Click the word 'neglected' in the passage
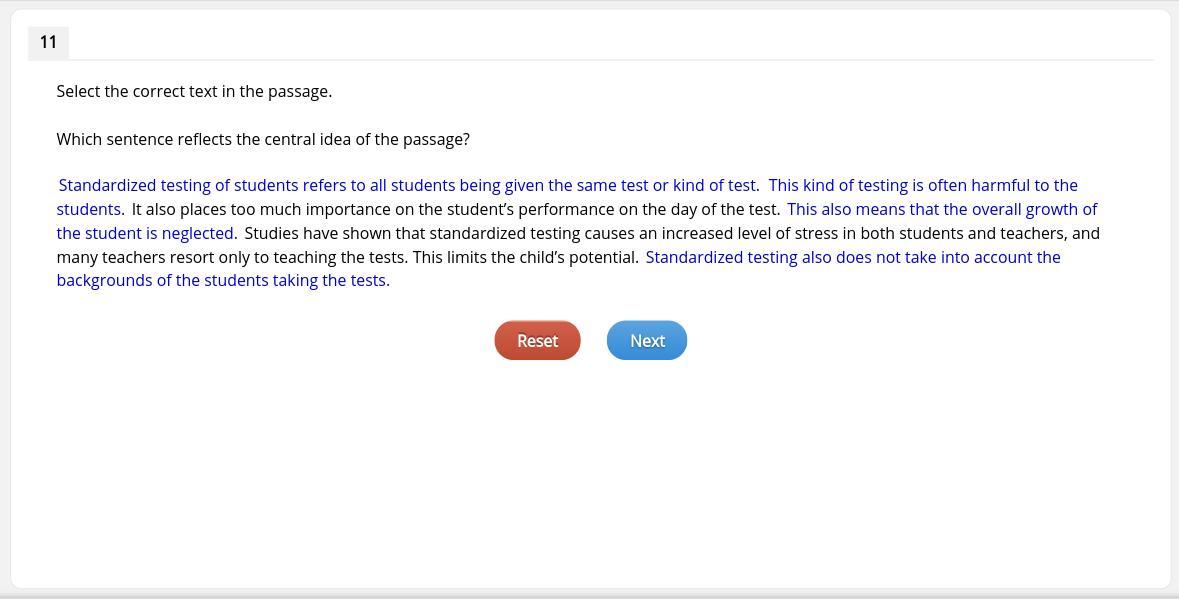The width and height of the screenshot is (1179, 599). [x=198, y=234]
